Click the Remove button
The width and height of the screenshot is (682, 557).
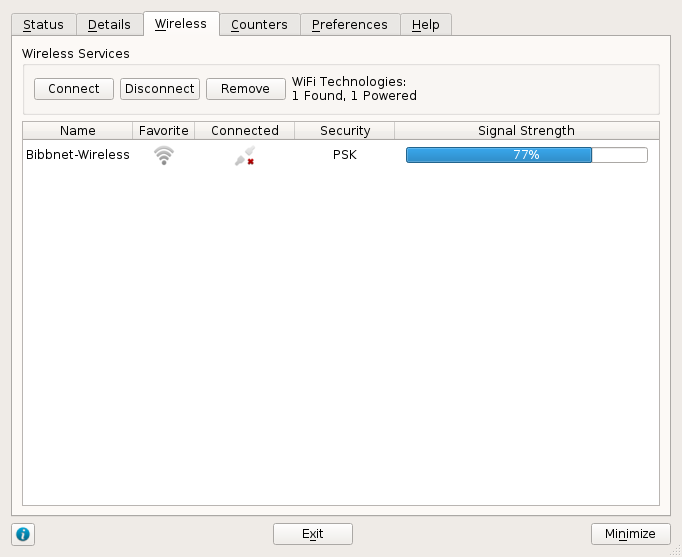[245, 88]
